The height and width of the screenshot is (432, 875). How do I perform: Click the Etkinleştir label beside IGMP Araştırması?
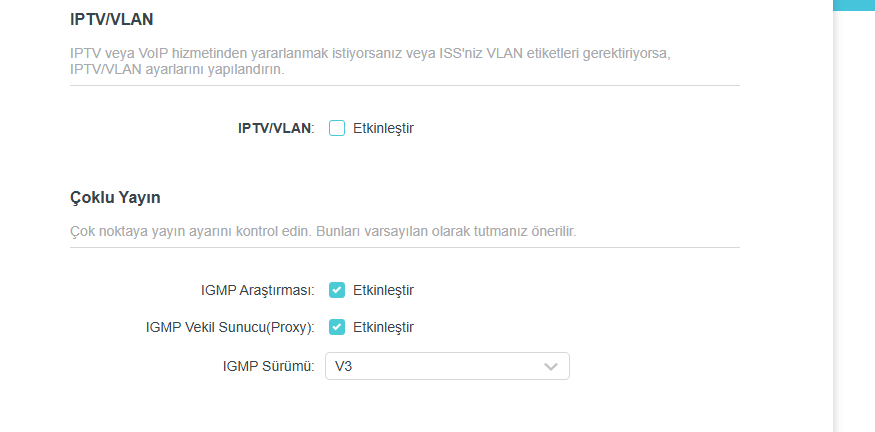383,290
